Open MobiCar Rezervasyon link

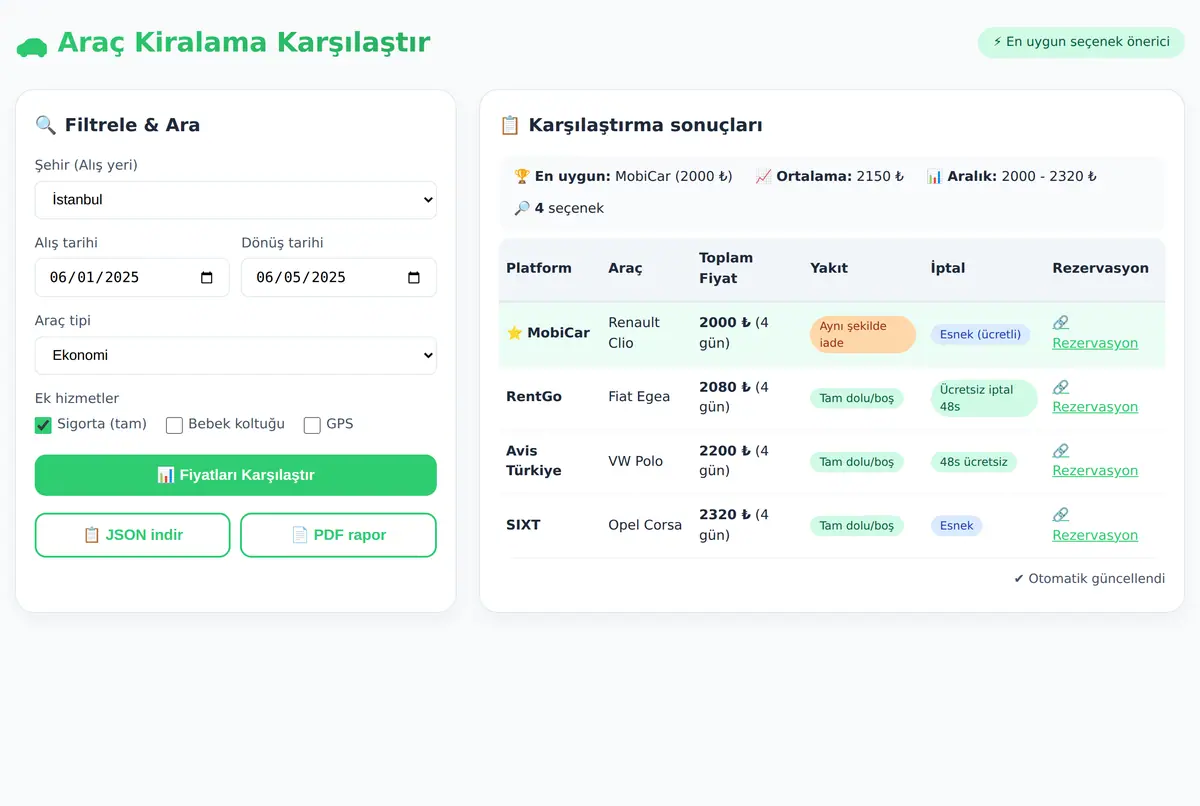tap(1095, 343)
